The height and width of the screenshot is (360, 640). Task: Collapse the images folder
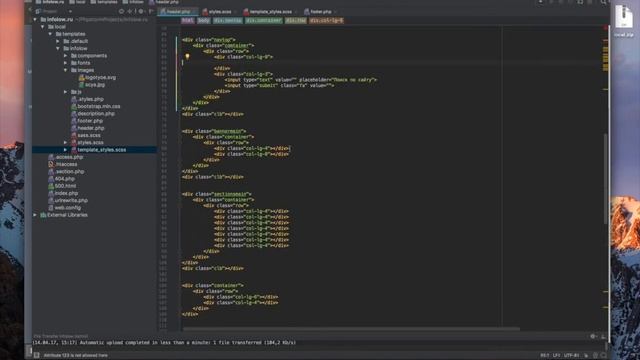pos(66,70)
